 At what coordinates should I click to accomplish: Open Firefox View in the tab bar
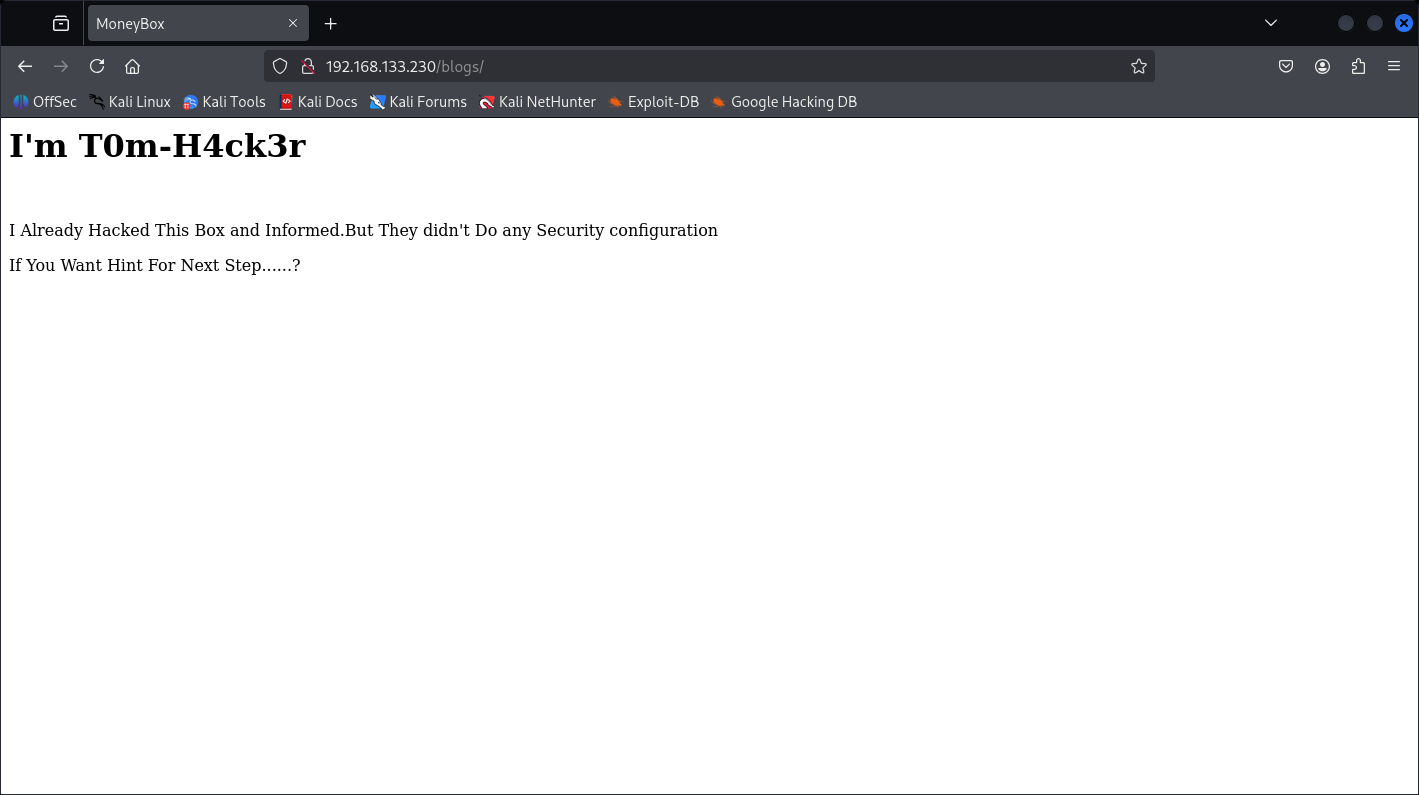coord(61,23)
